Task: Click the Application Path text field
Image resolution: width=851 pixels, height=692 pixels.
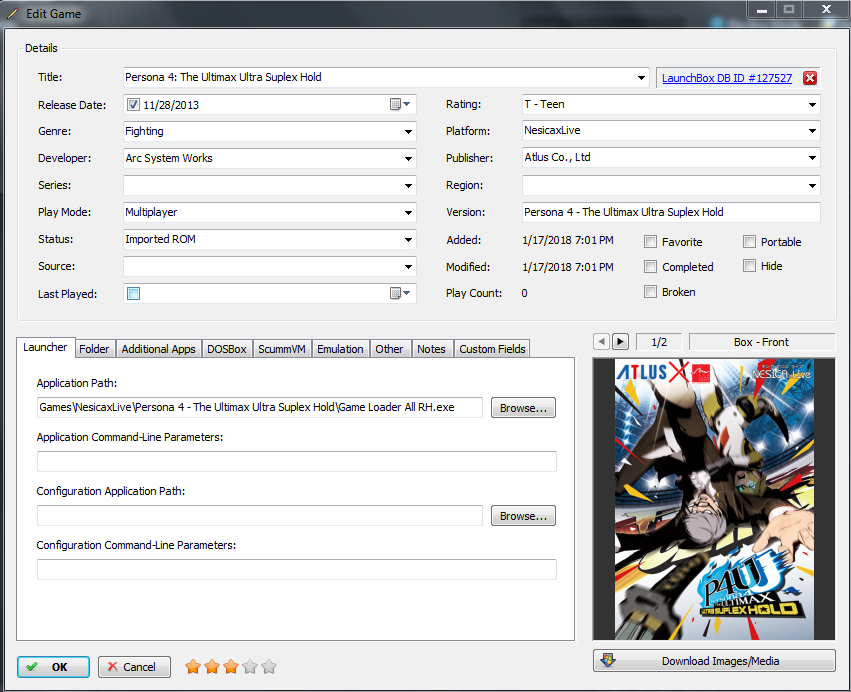Action: coord(259,408)
